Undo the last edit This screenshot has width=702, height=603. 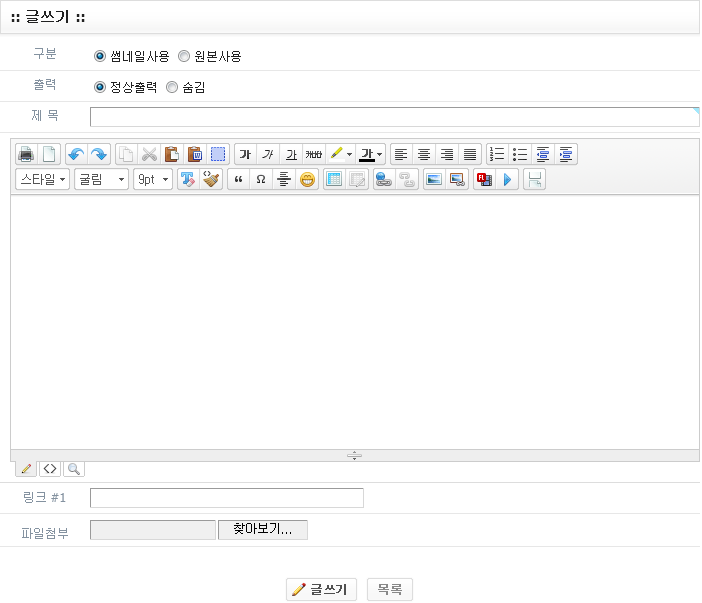click(x=75, y=154)
